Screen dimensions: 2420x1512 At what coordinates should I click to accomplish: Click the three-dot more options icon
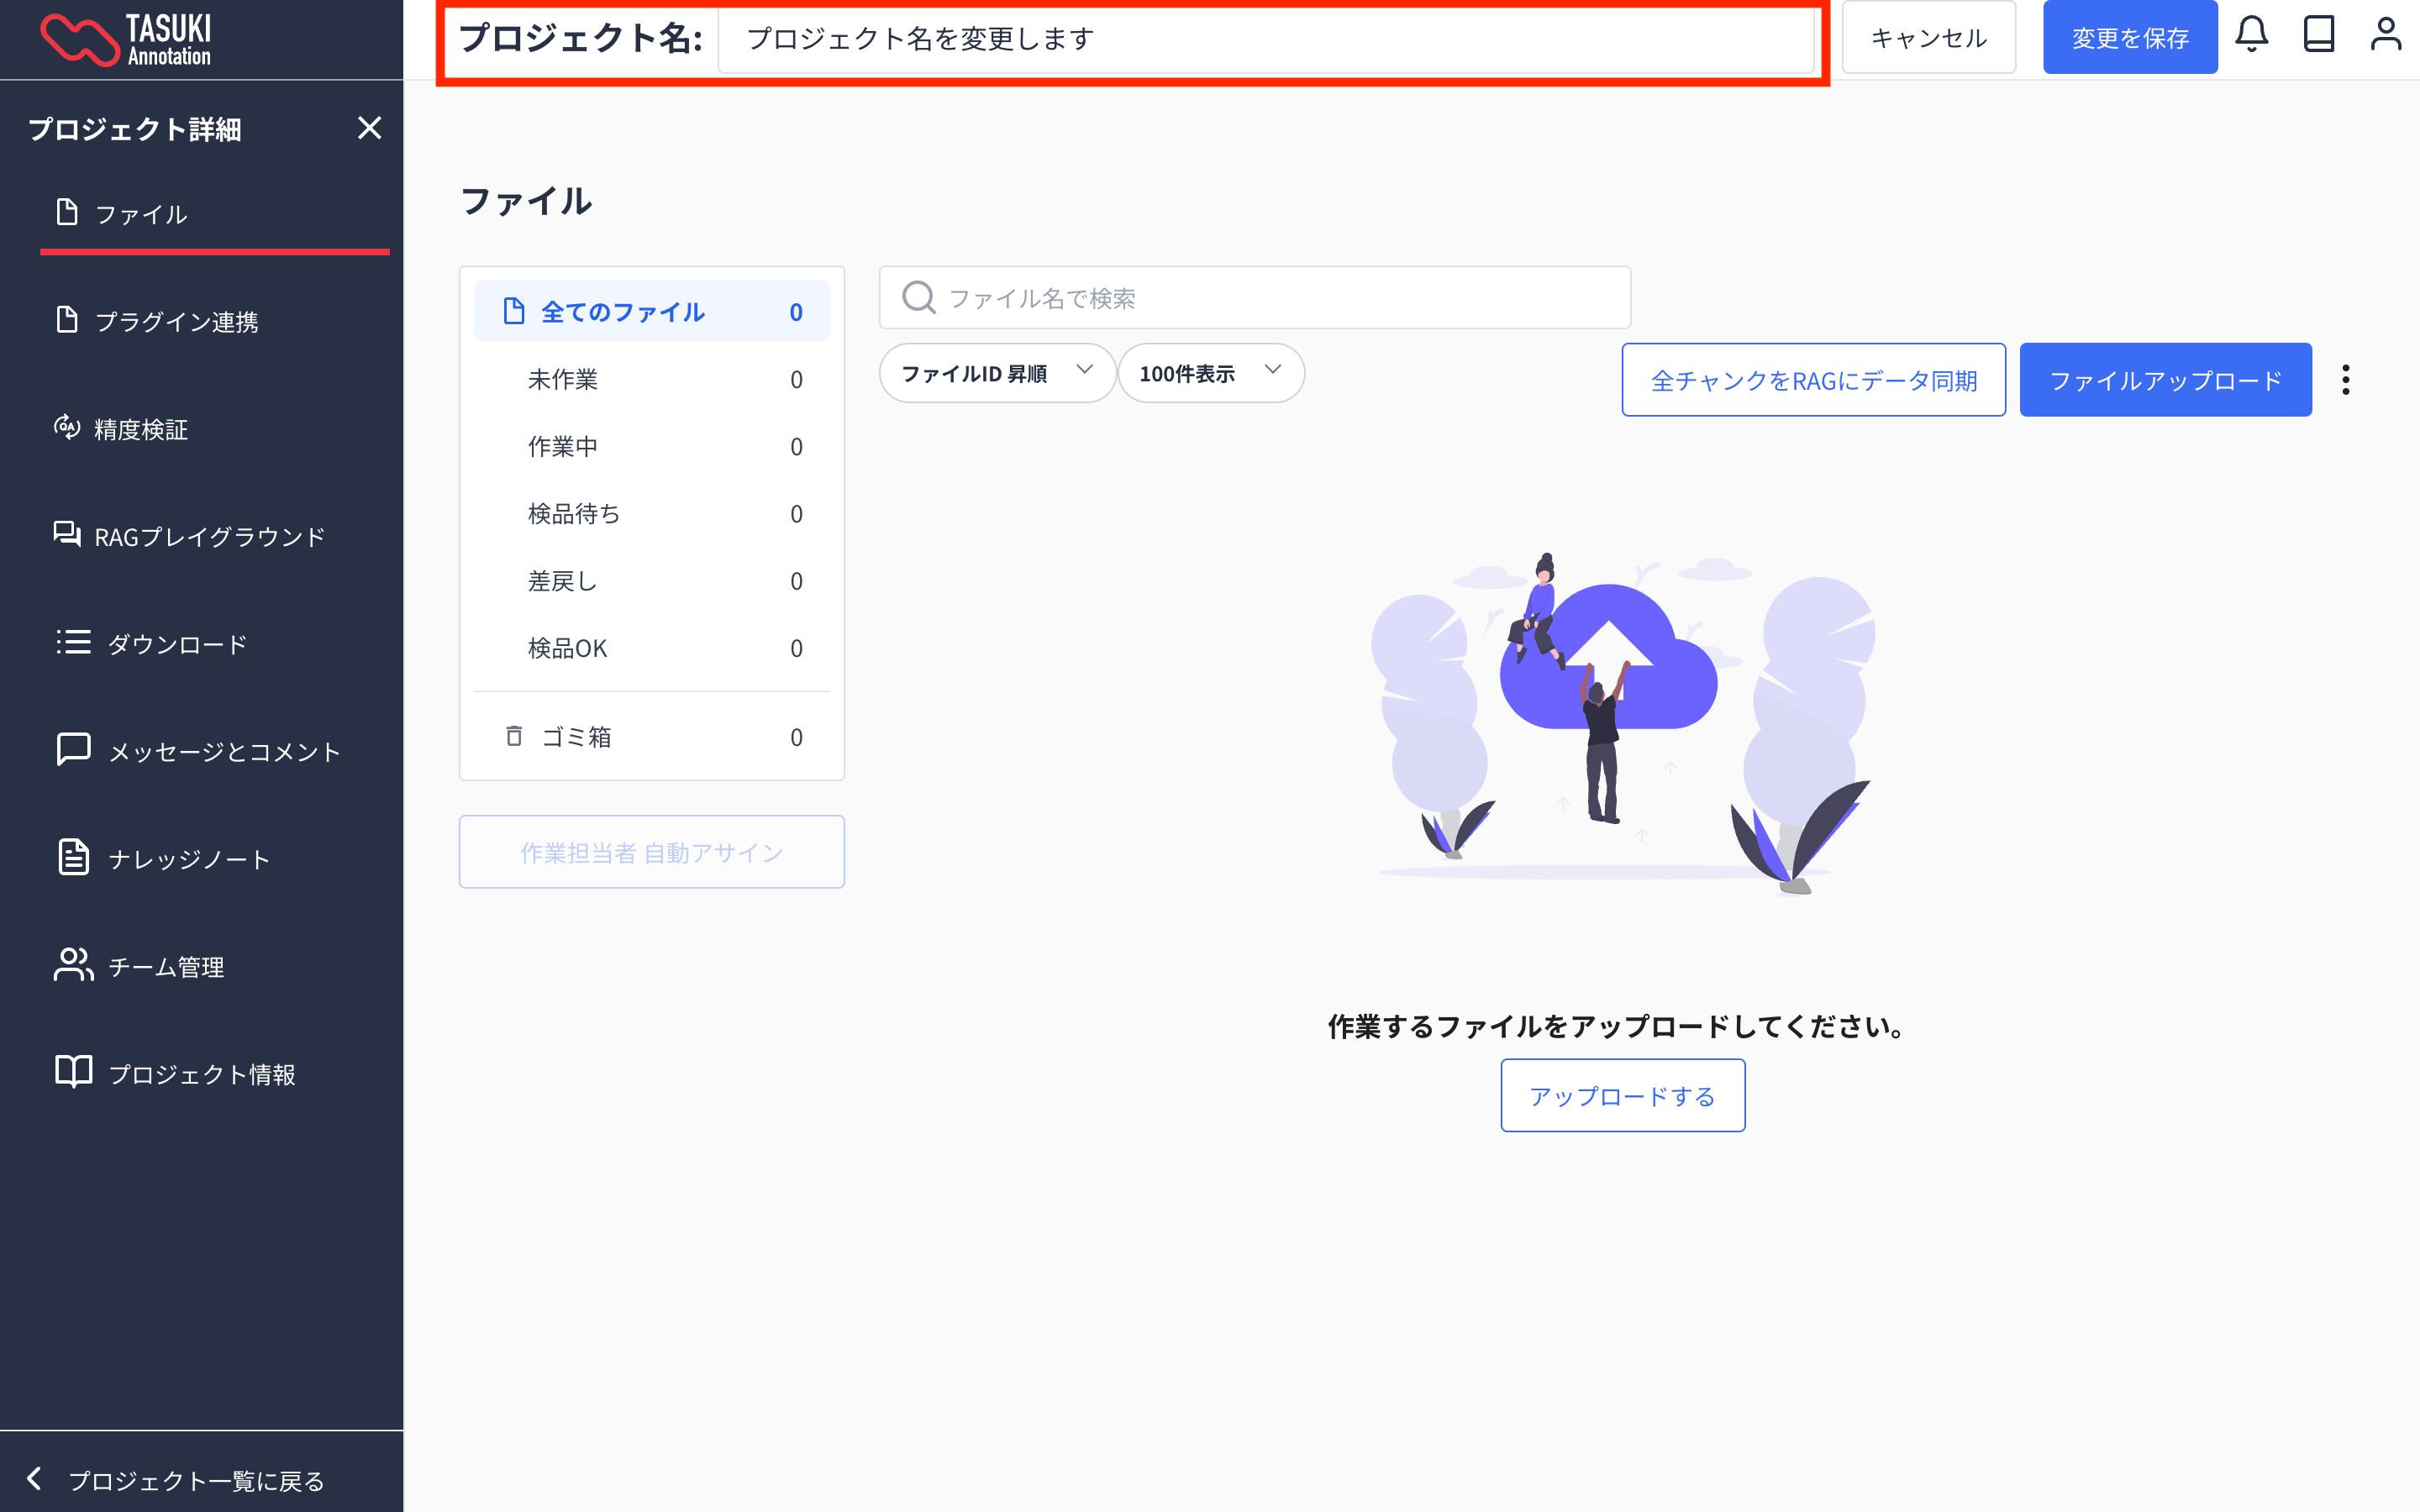click(x=2345, y=380)
